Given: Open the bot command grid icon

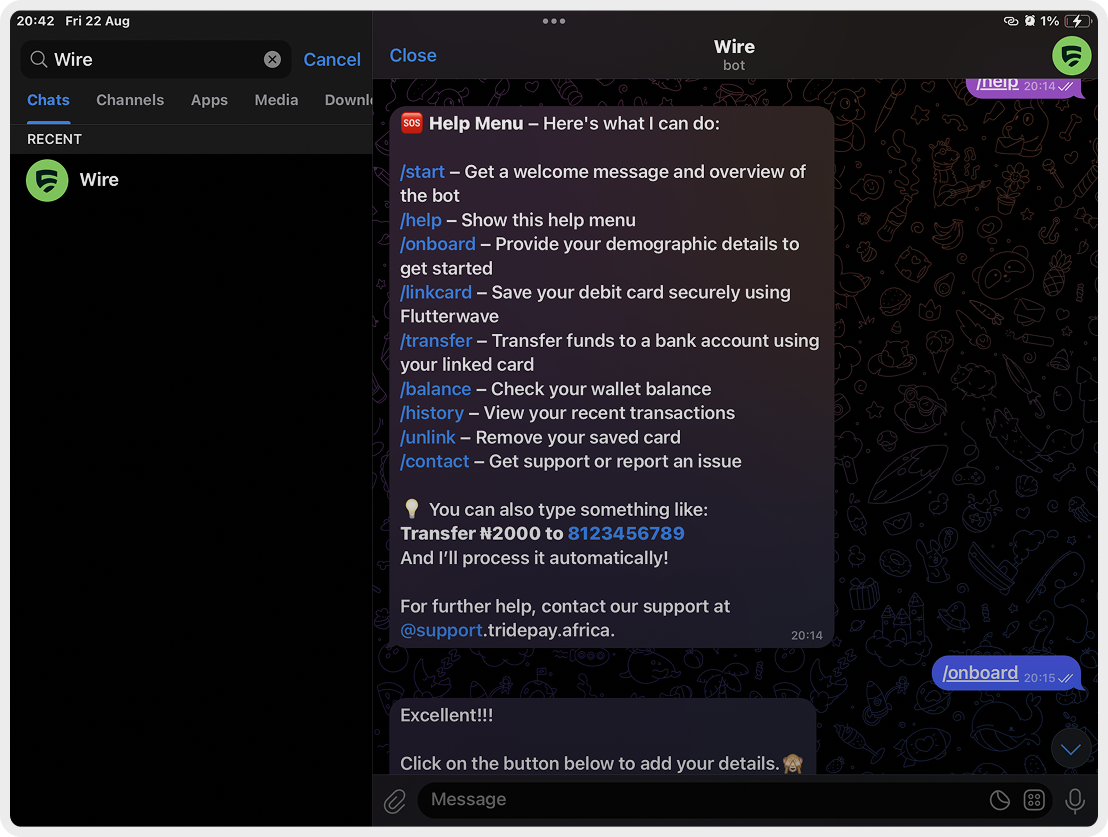Looking at the screenshot, I should [x=1034, y=800].
